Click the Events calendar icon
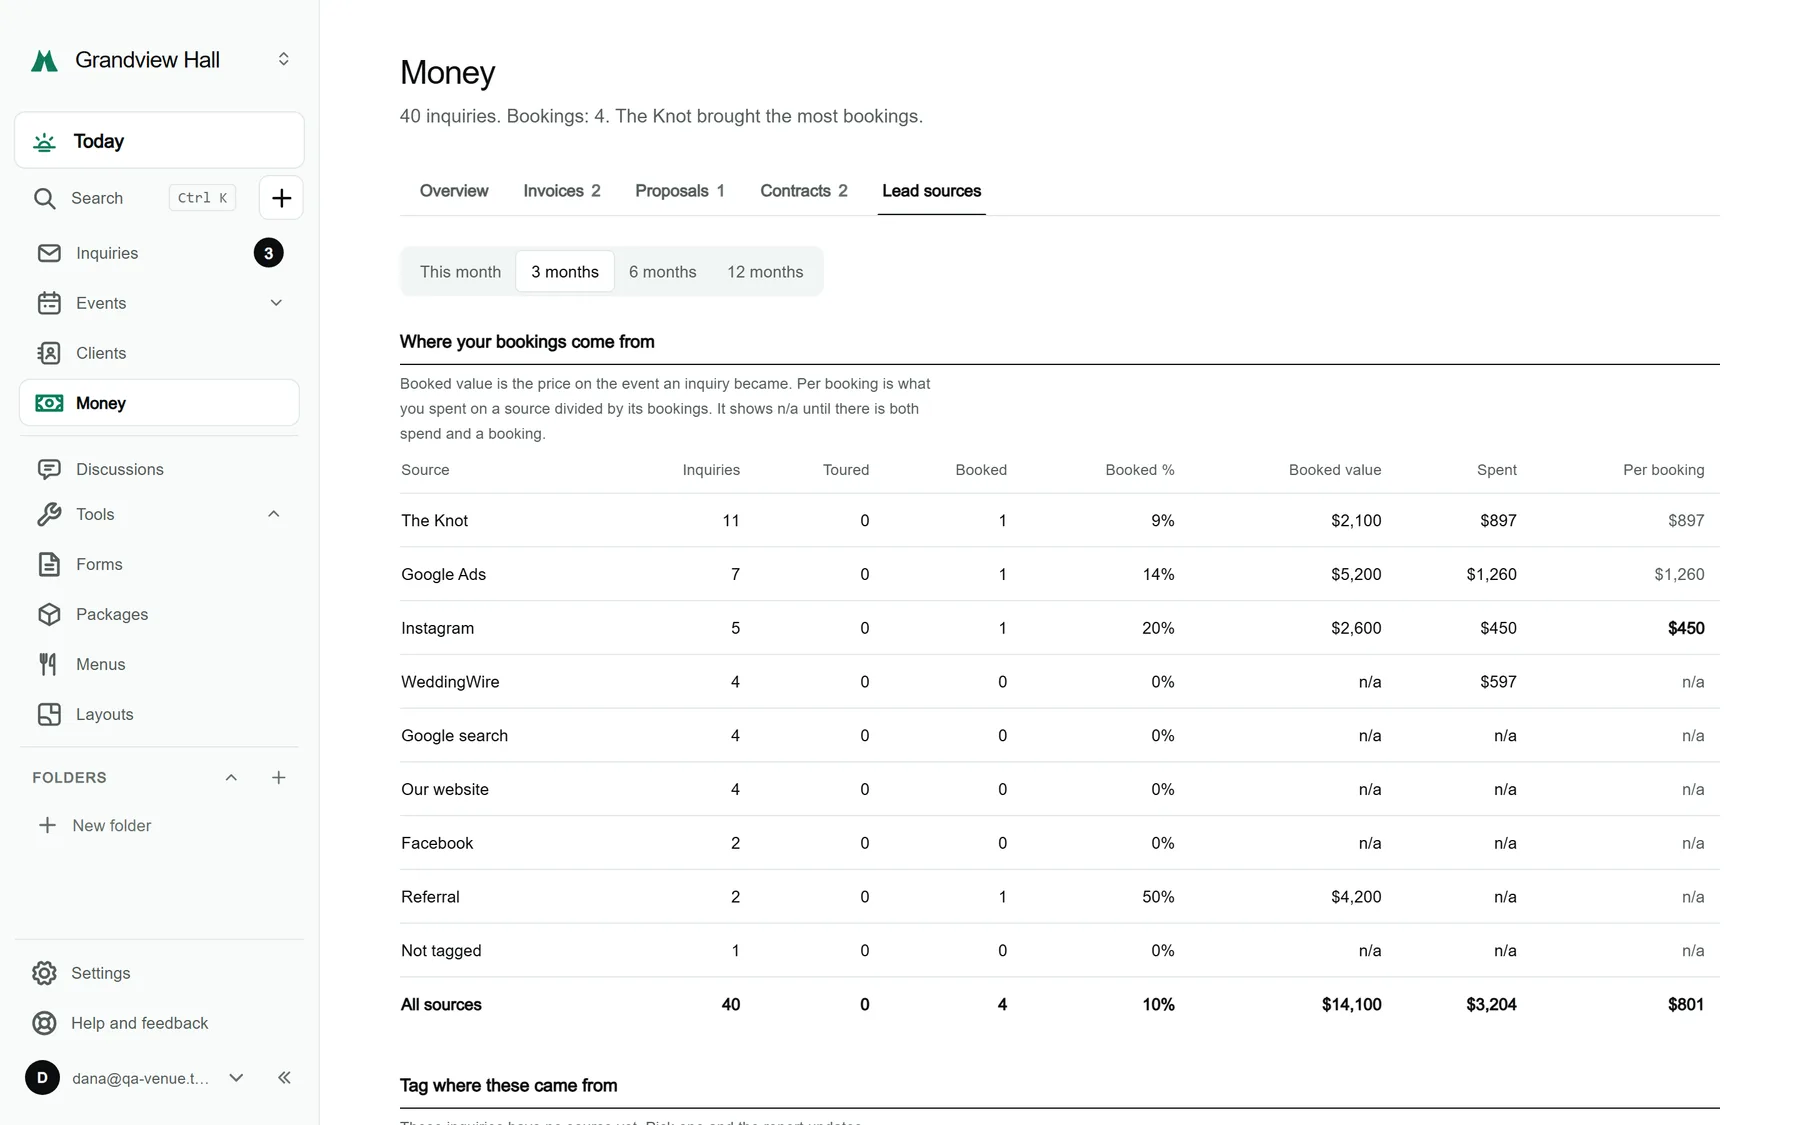Image resolution: width=1800 pixels, height=1125 pixels. click(49, 303)
